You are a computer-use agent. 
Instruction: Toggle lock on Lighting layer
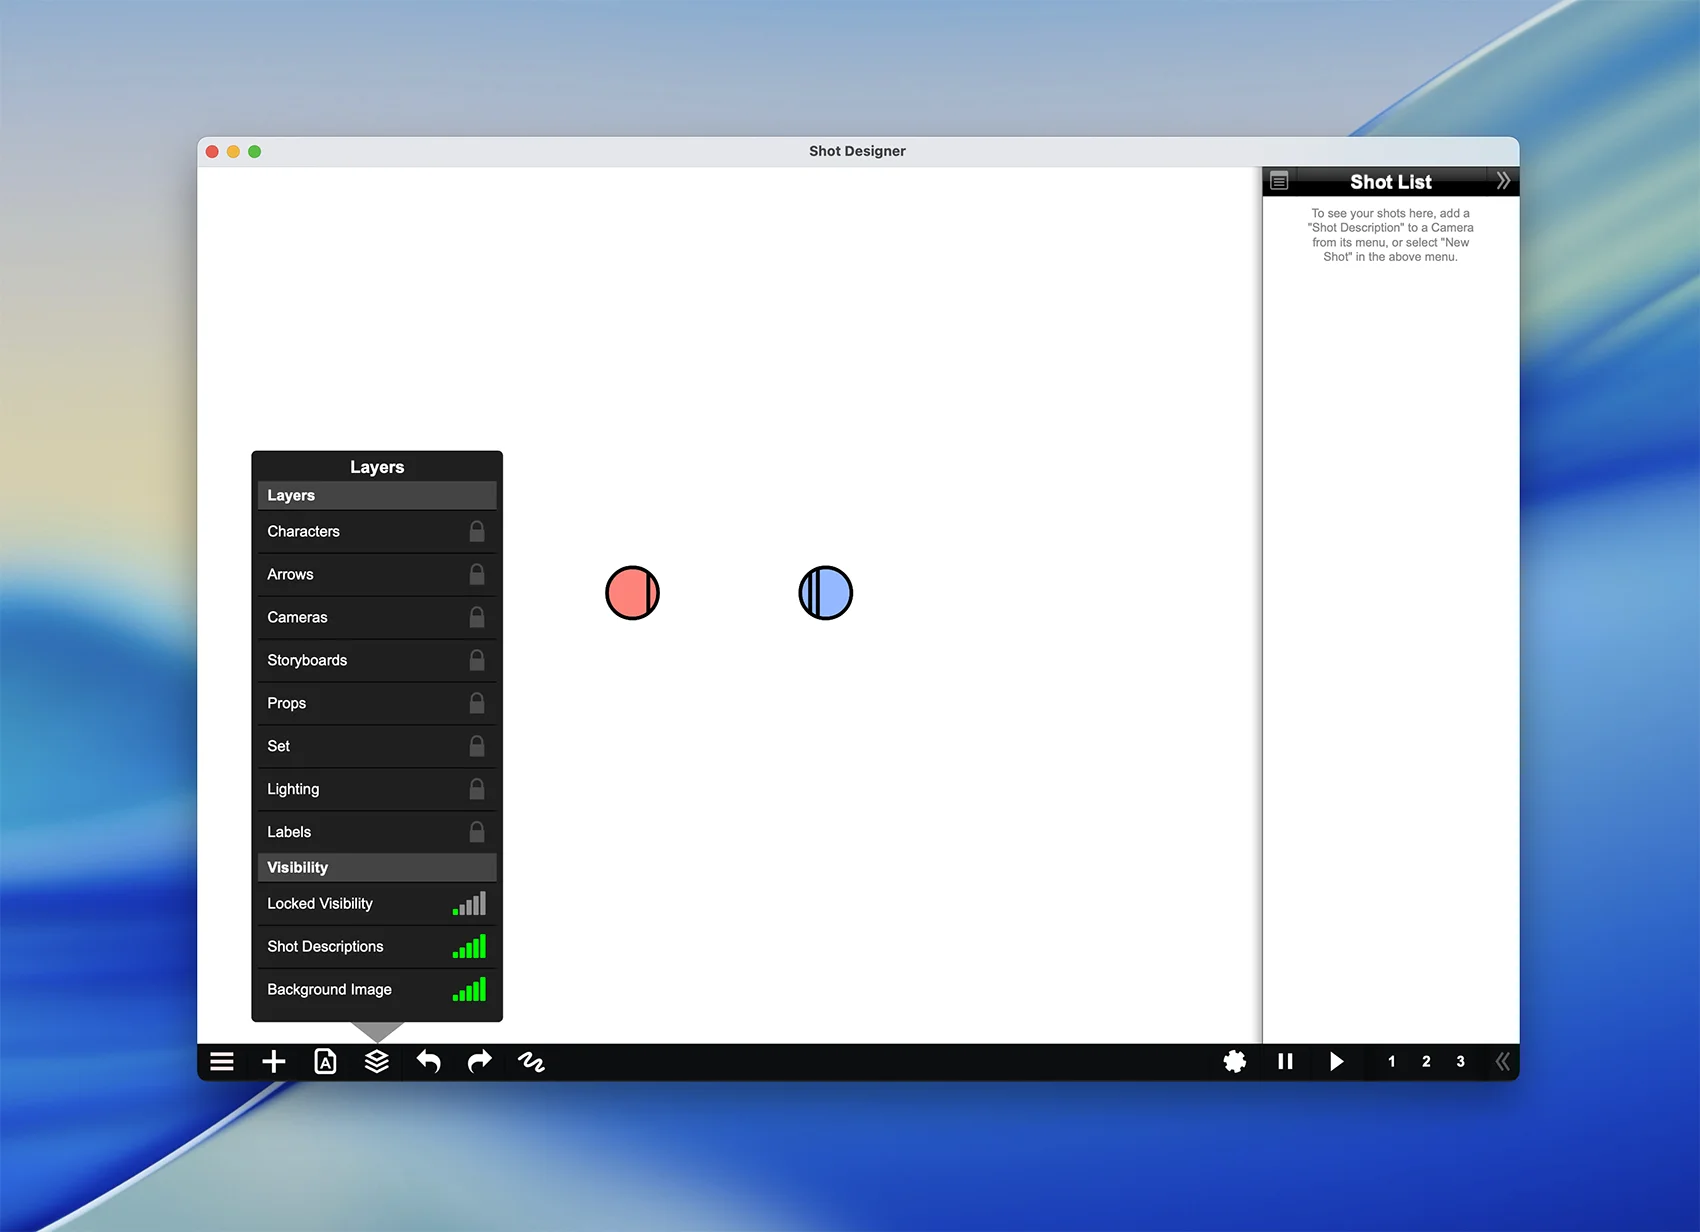point(477,790)
